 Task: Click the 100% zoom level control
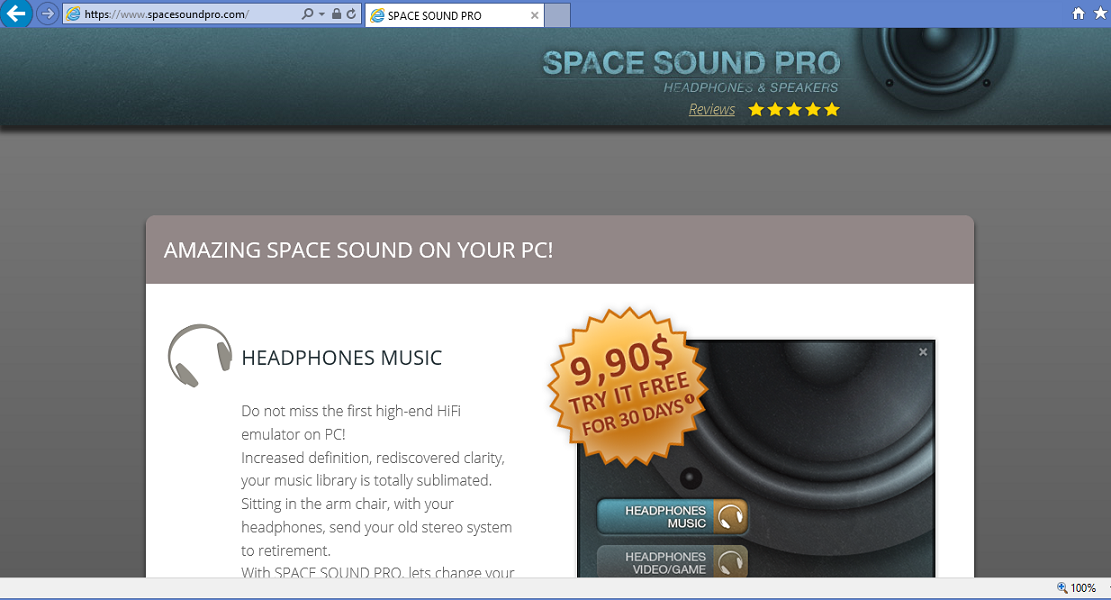1077,588
